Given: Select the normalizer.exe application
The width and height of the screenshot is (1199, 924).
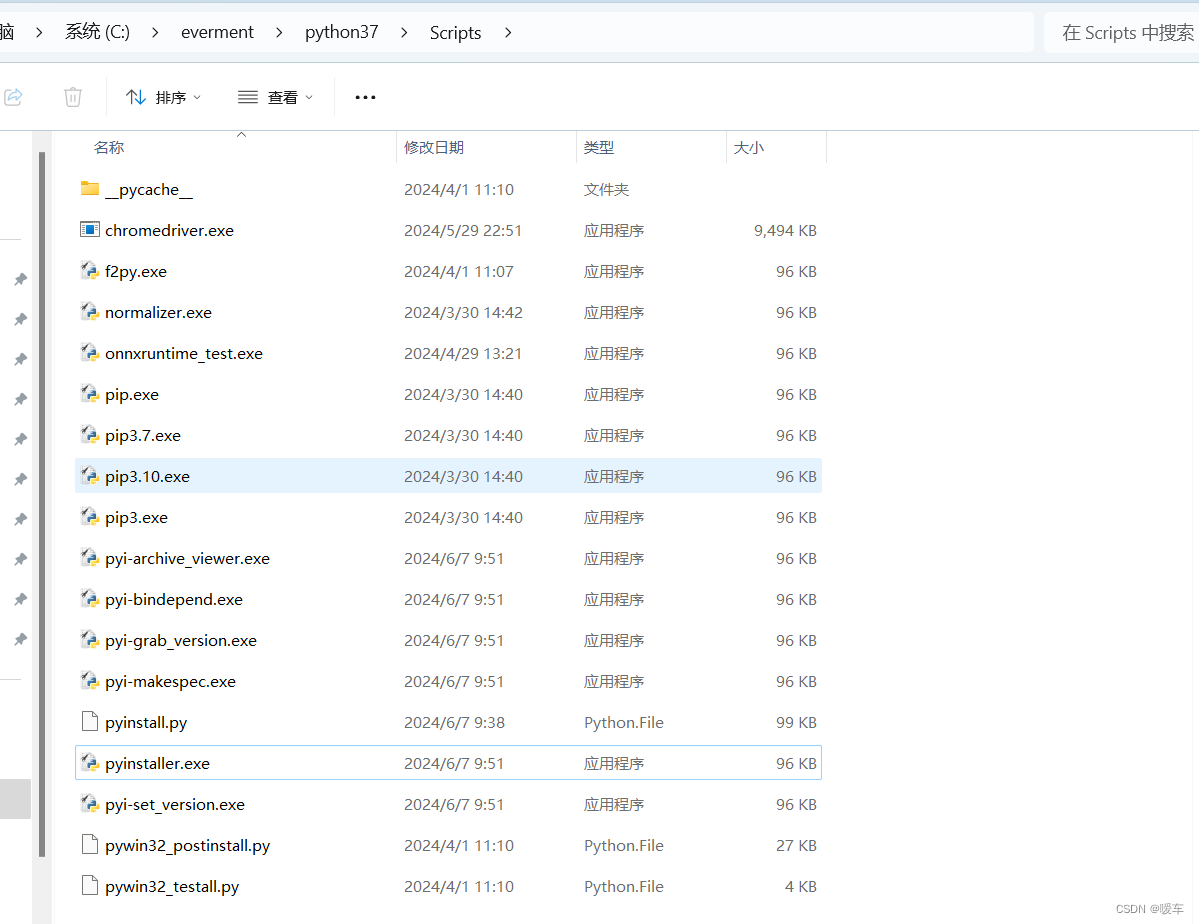Looking at the screenshot, I should pyautogui.click(x=158, y=312).
